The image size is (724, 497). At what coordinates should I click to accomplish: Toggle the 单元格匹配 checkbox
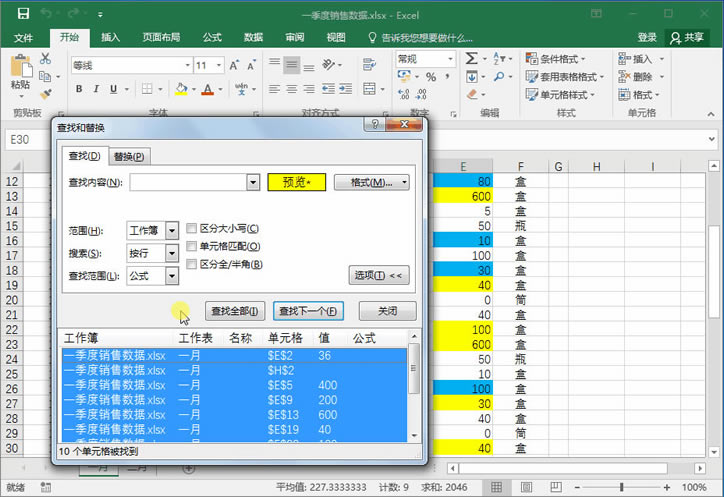(x=191, y=246)
